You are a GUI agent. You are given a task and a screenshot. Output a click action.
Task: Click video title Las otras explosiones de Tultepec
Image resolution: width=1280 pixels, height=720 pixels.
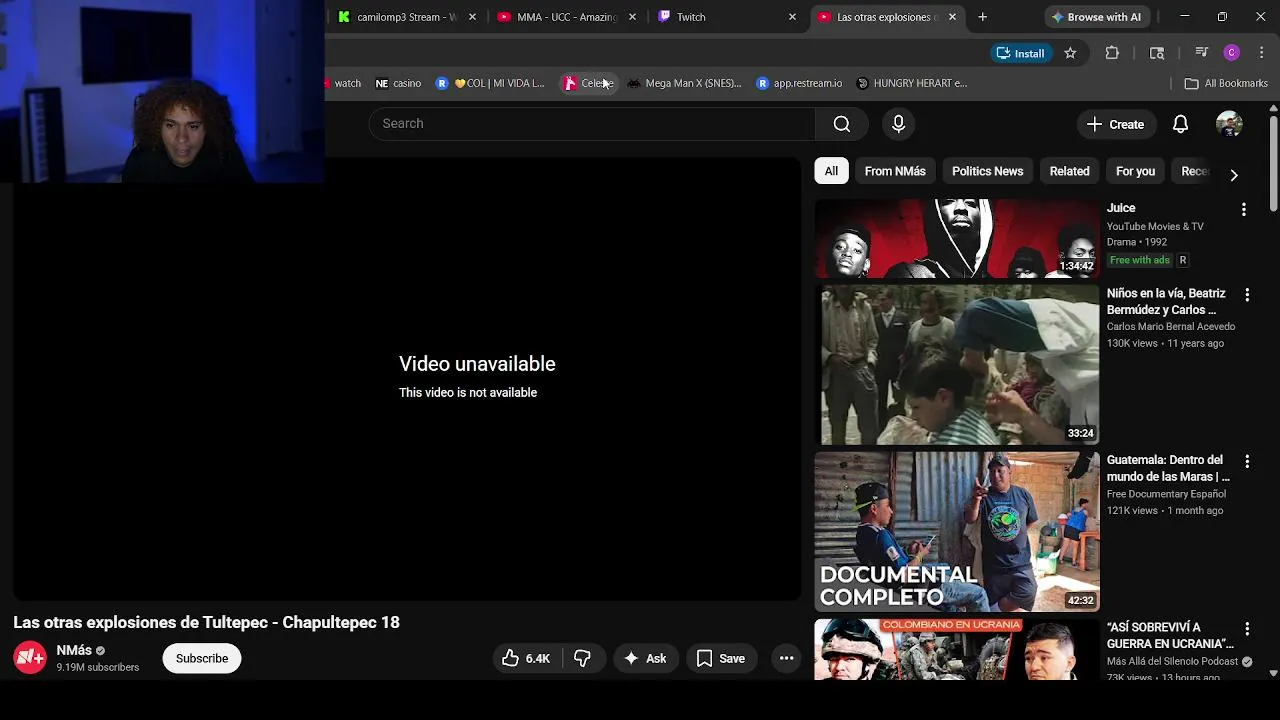206,622
